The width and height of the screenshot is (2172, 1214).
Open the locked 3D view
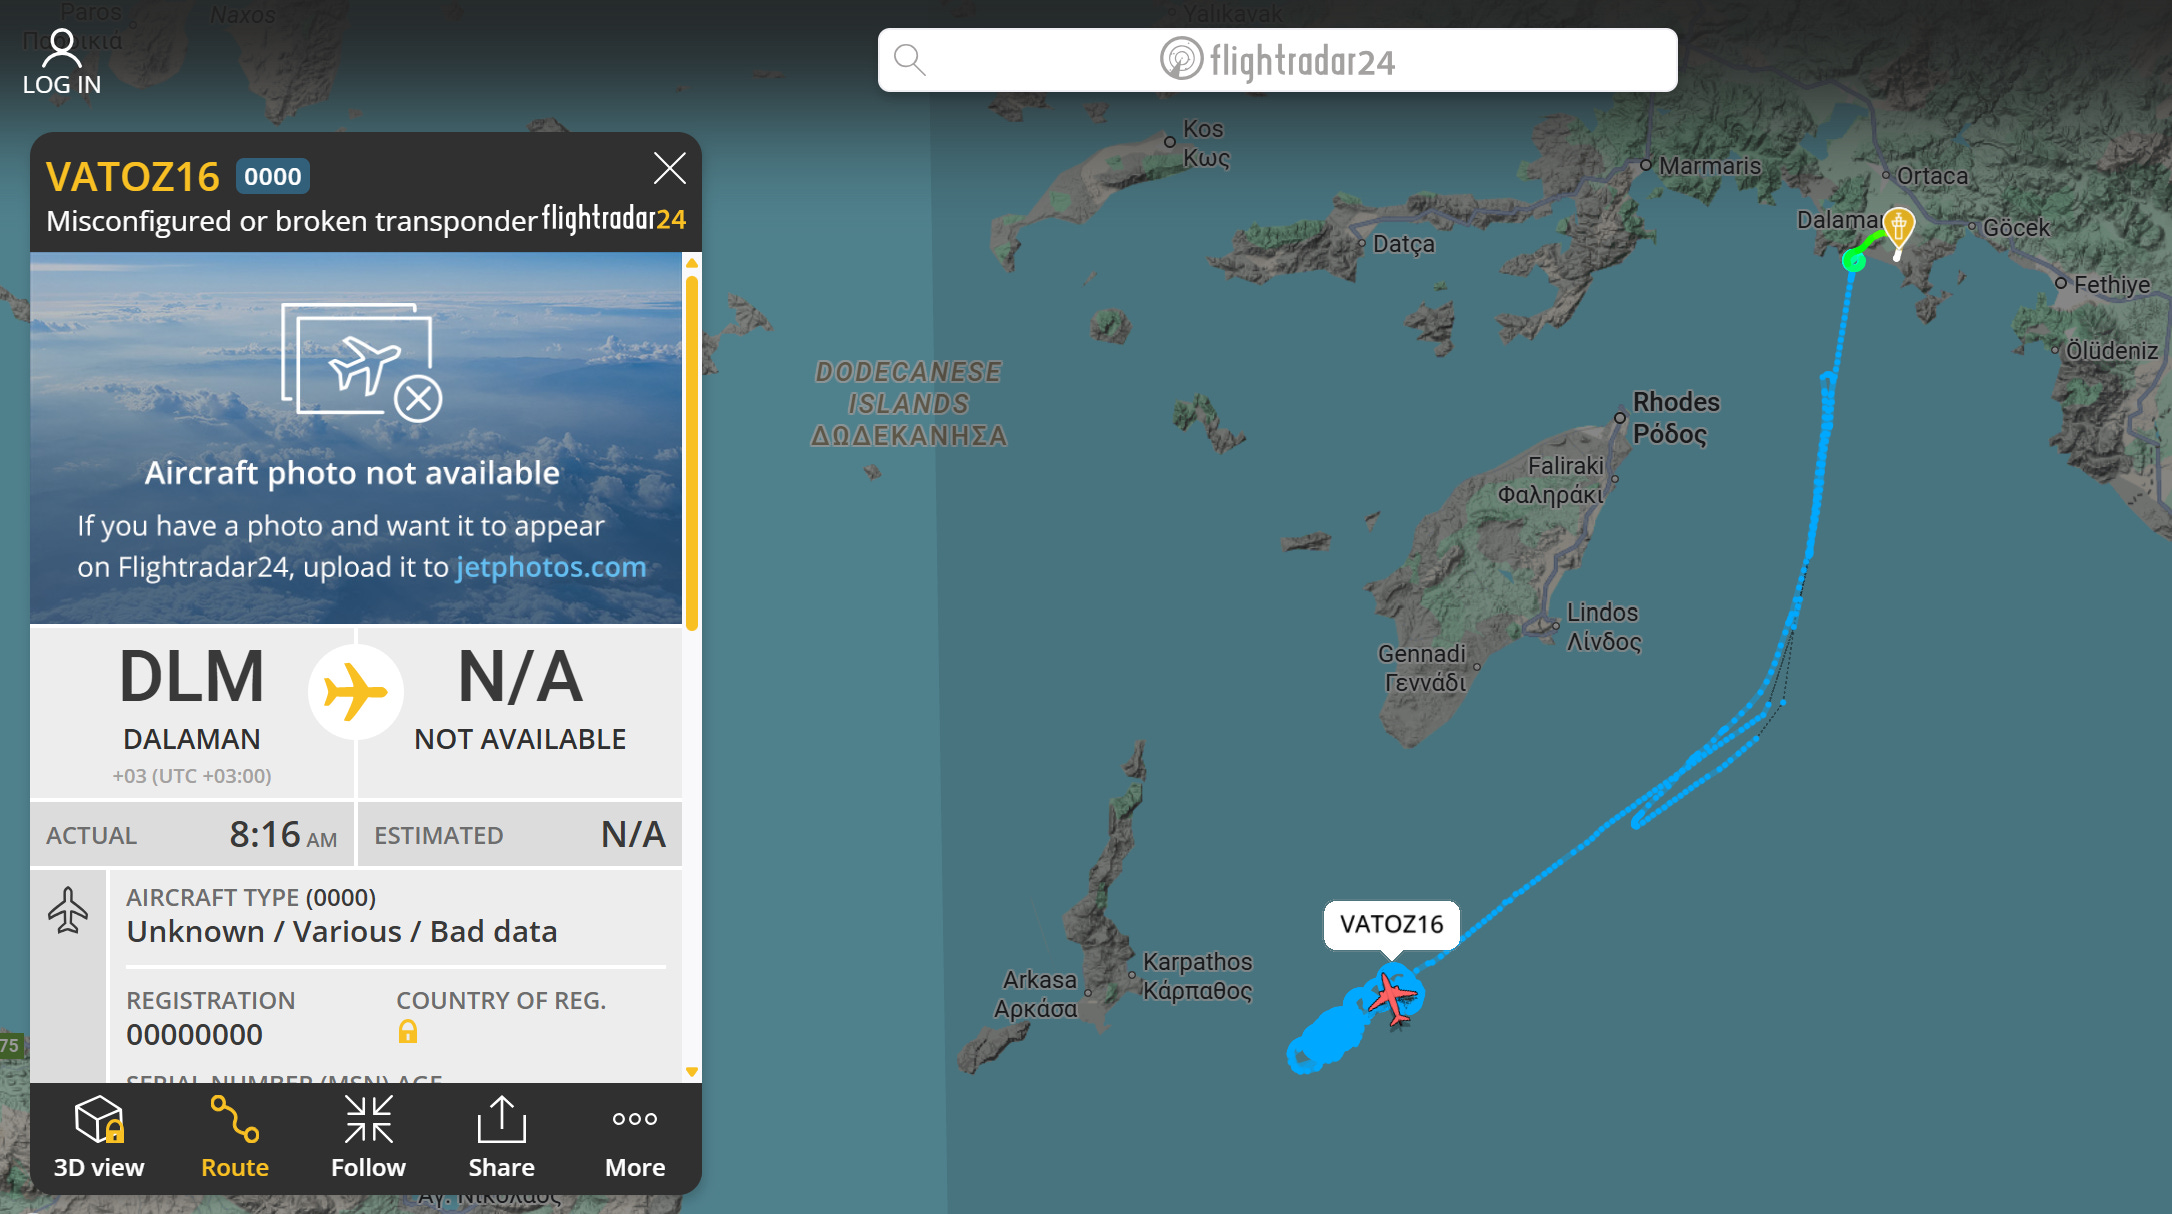click(99, 1137)
